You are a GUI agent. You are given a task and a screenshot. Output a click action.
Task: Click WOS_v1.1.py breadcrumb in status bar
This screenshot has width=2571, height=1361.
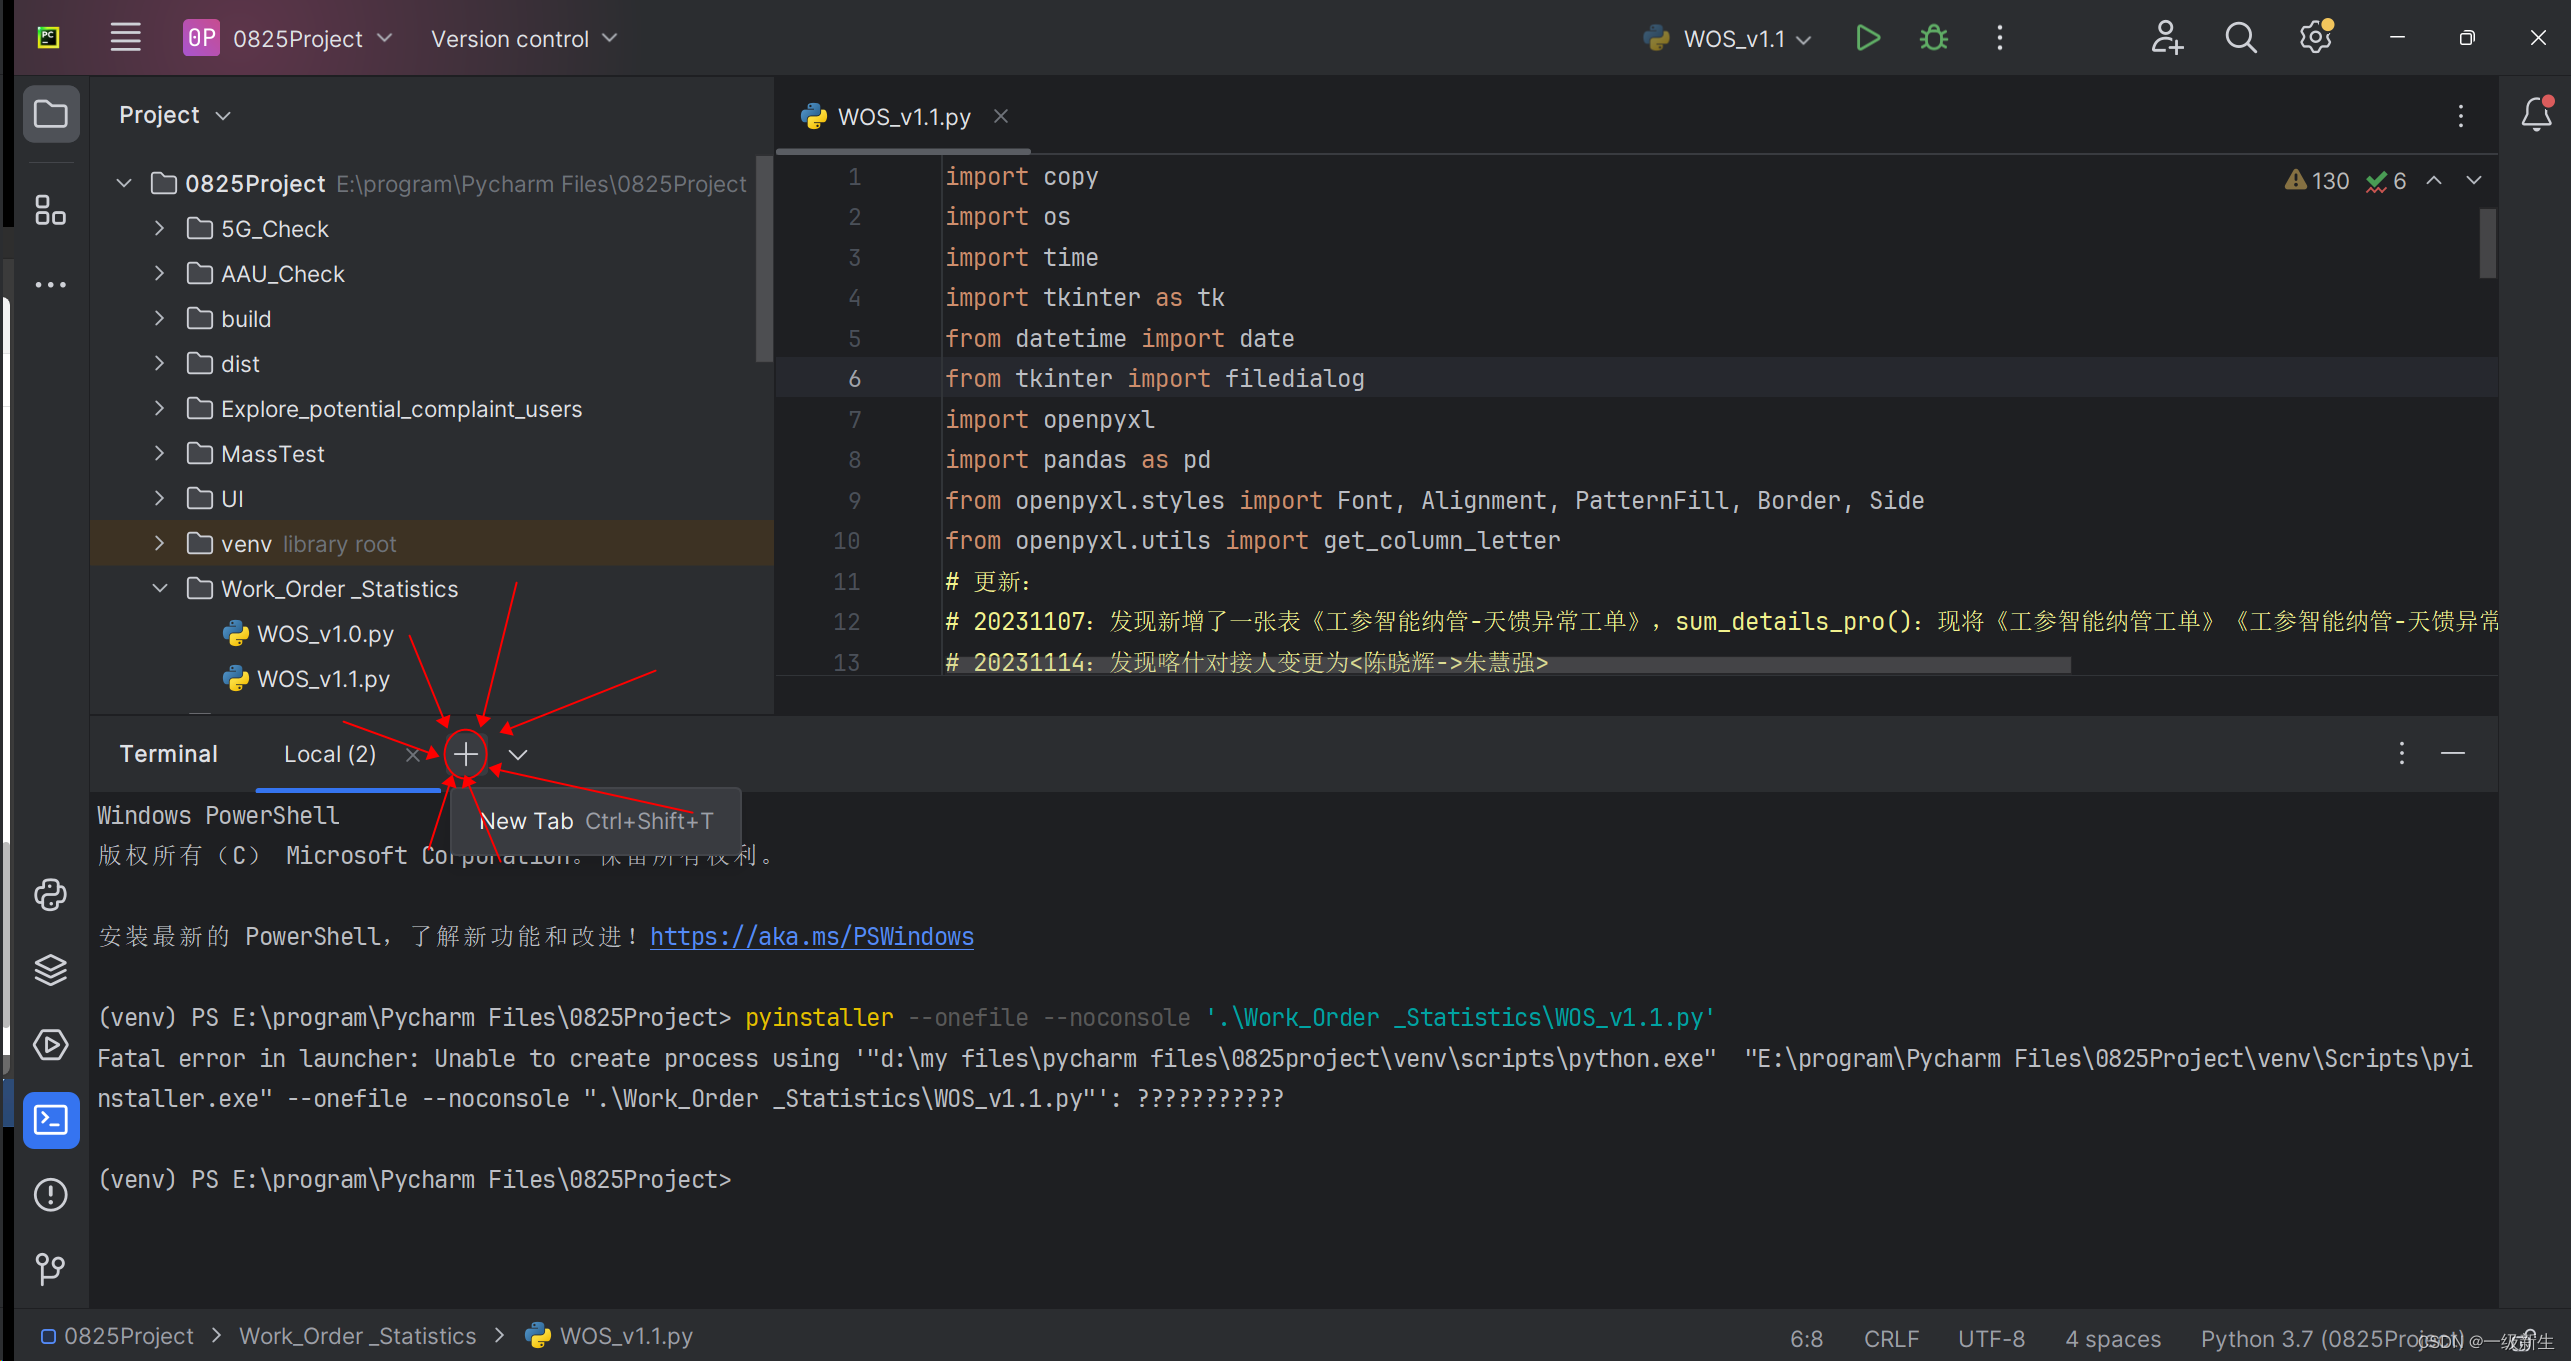610,1336
